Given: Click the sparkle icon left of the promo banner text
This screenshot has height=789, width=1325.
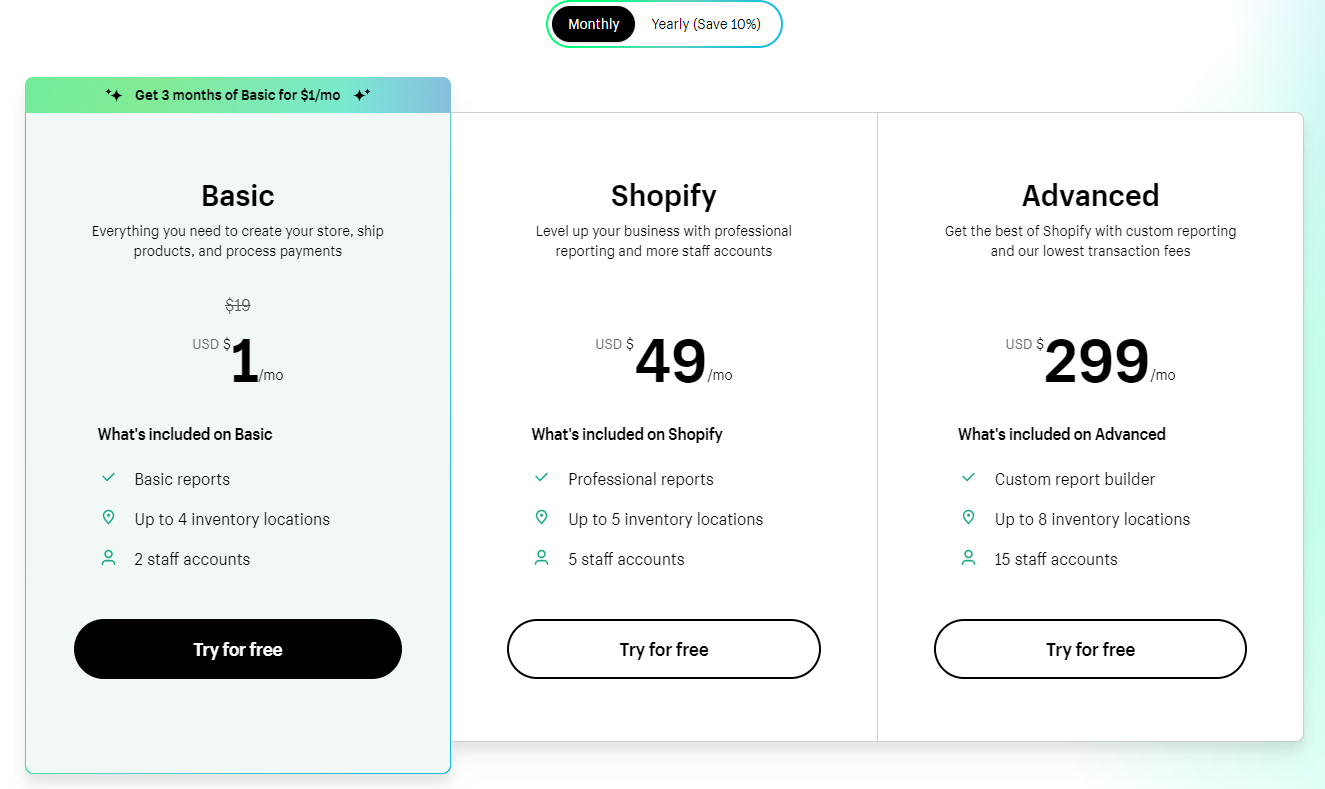Looking at the screenshot, I should point(114,95).
